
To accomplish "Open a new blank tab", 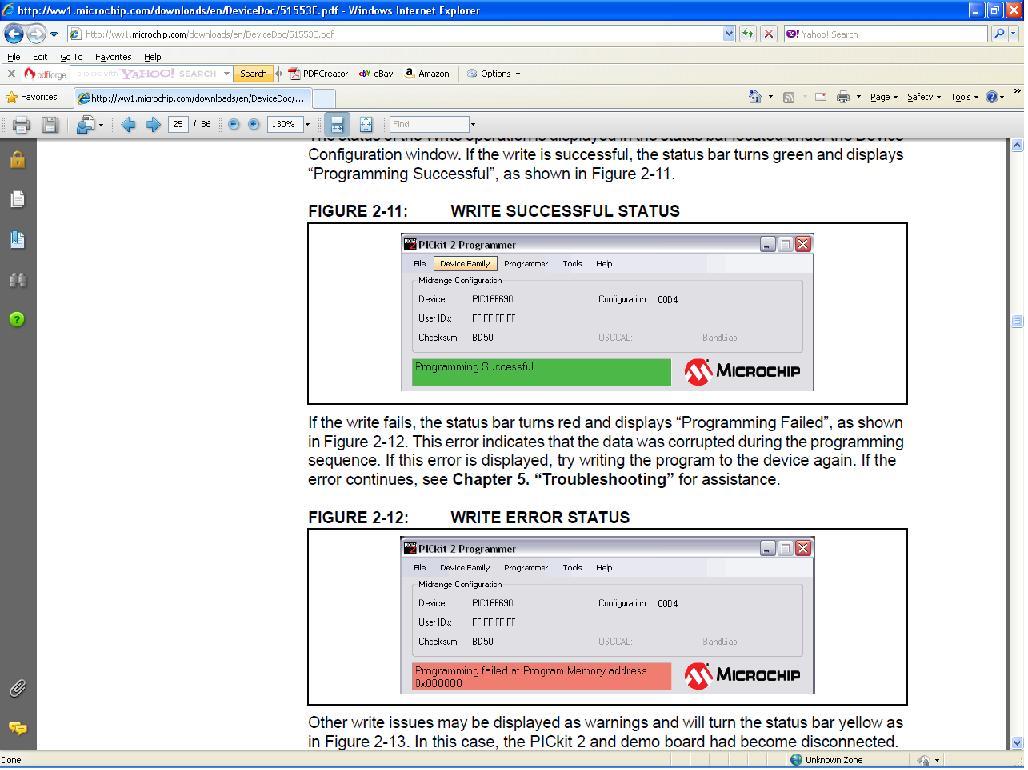I will pos(324,98).
